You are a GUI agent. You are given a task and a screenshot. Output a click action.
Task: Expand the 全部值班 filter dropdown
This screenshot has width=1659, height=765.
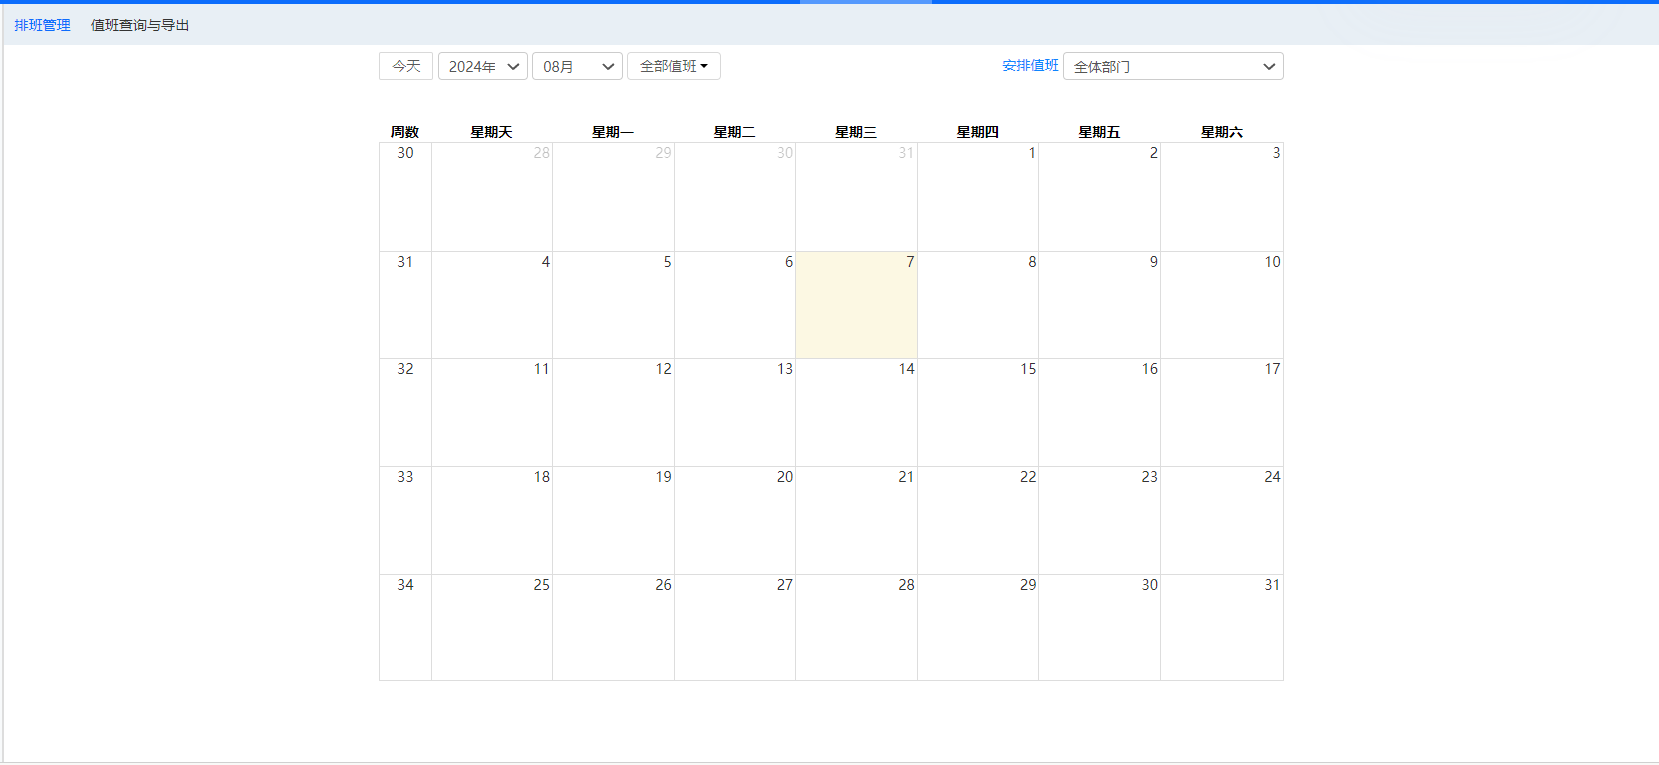[x=673, y=66]
